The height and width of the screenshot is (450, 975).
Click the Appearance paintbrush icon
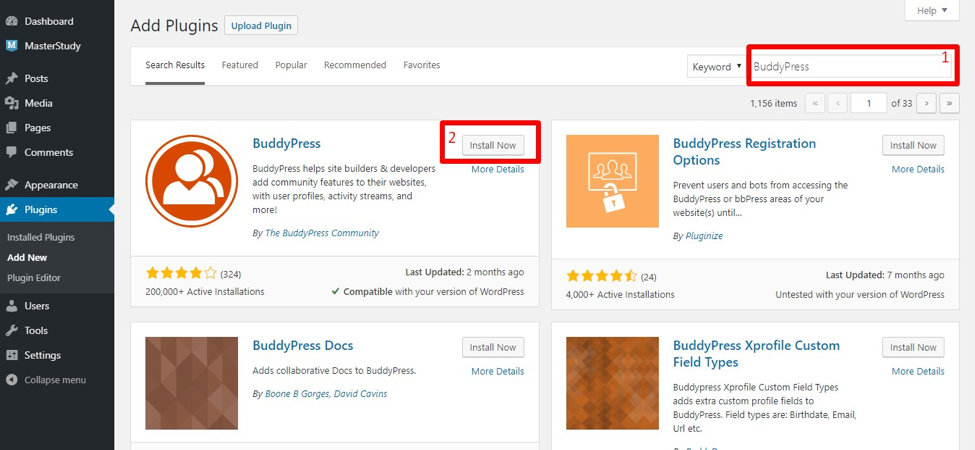pos(12,185)
